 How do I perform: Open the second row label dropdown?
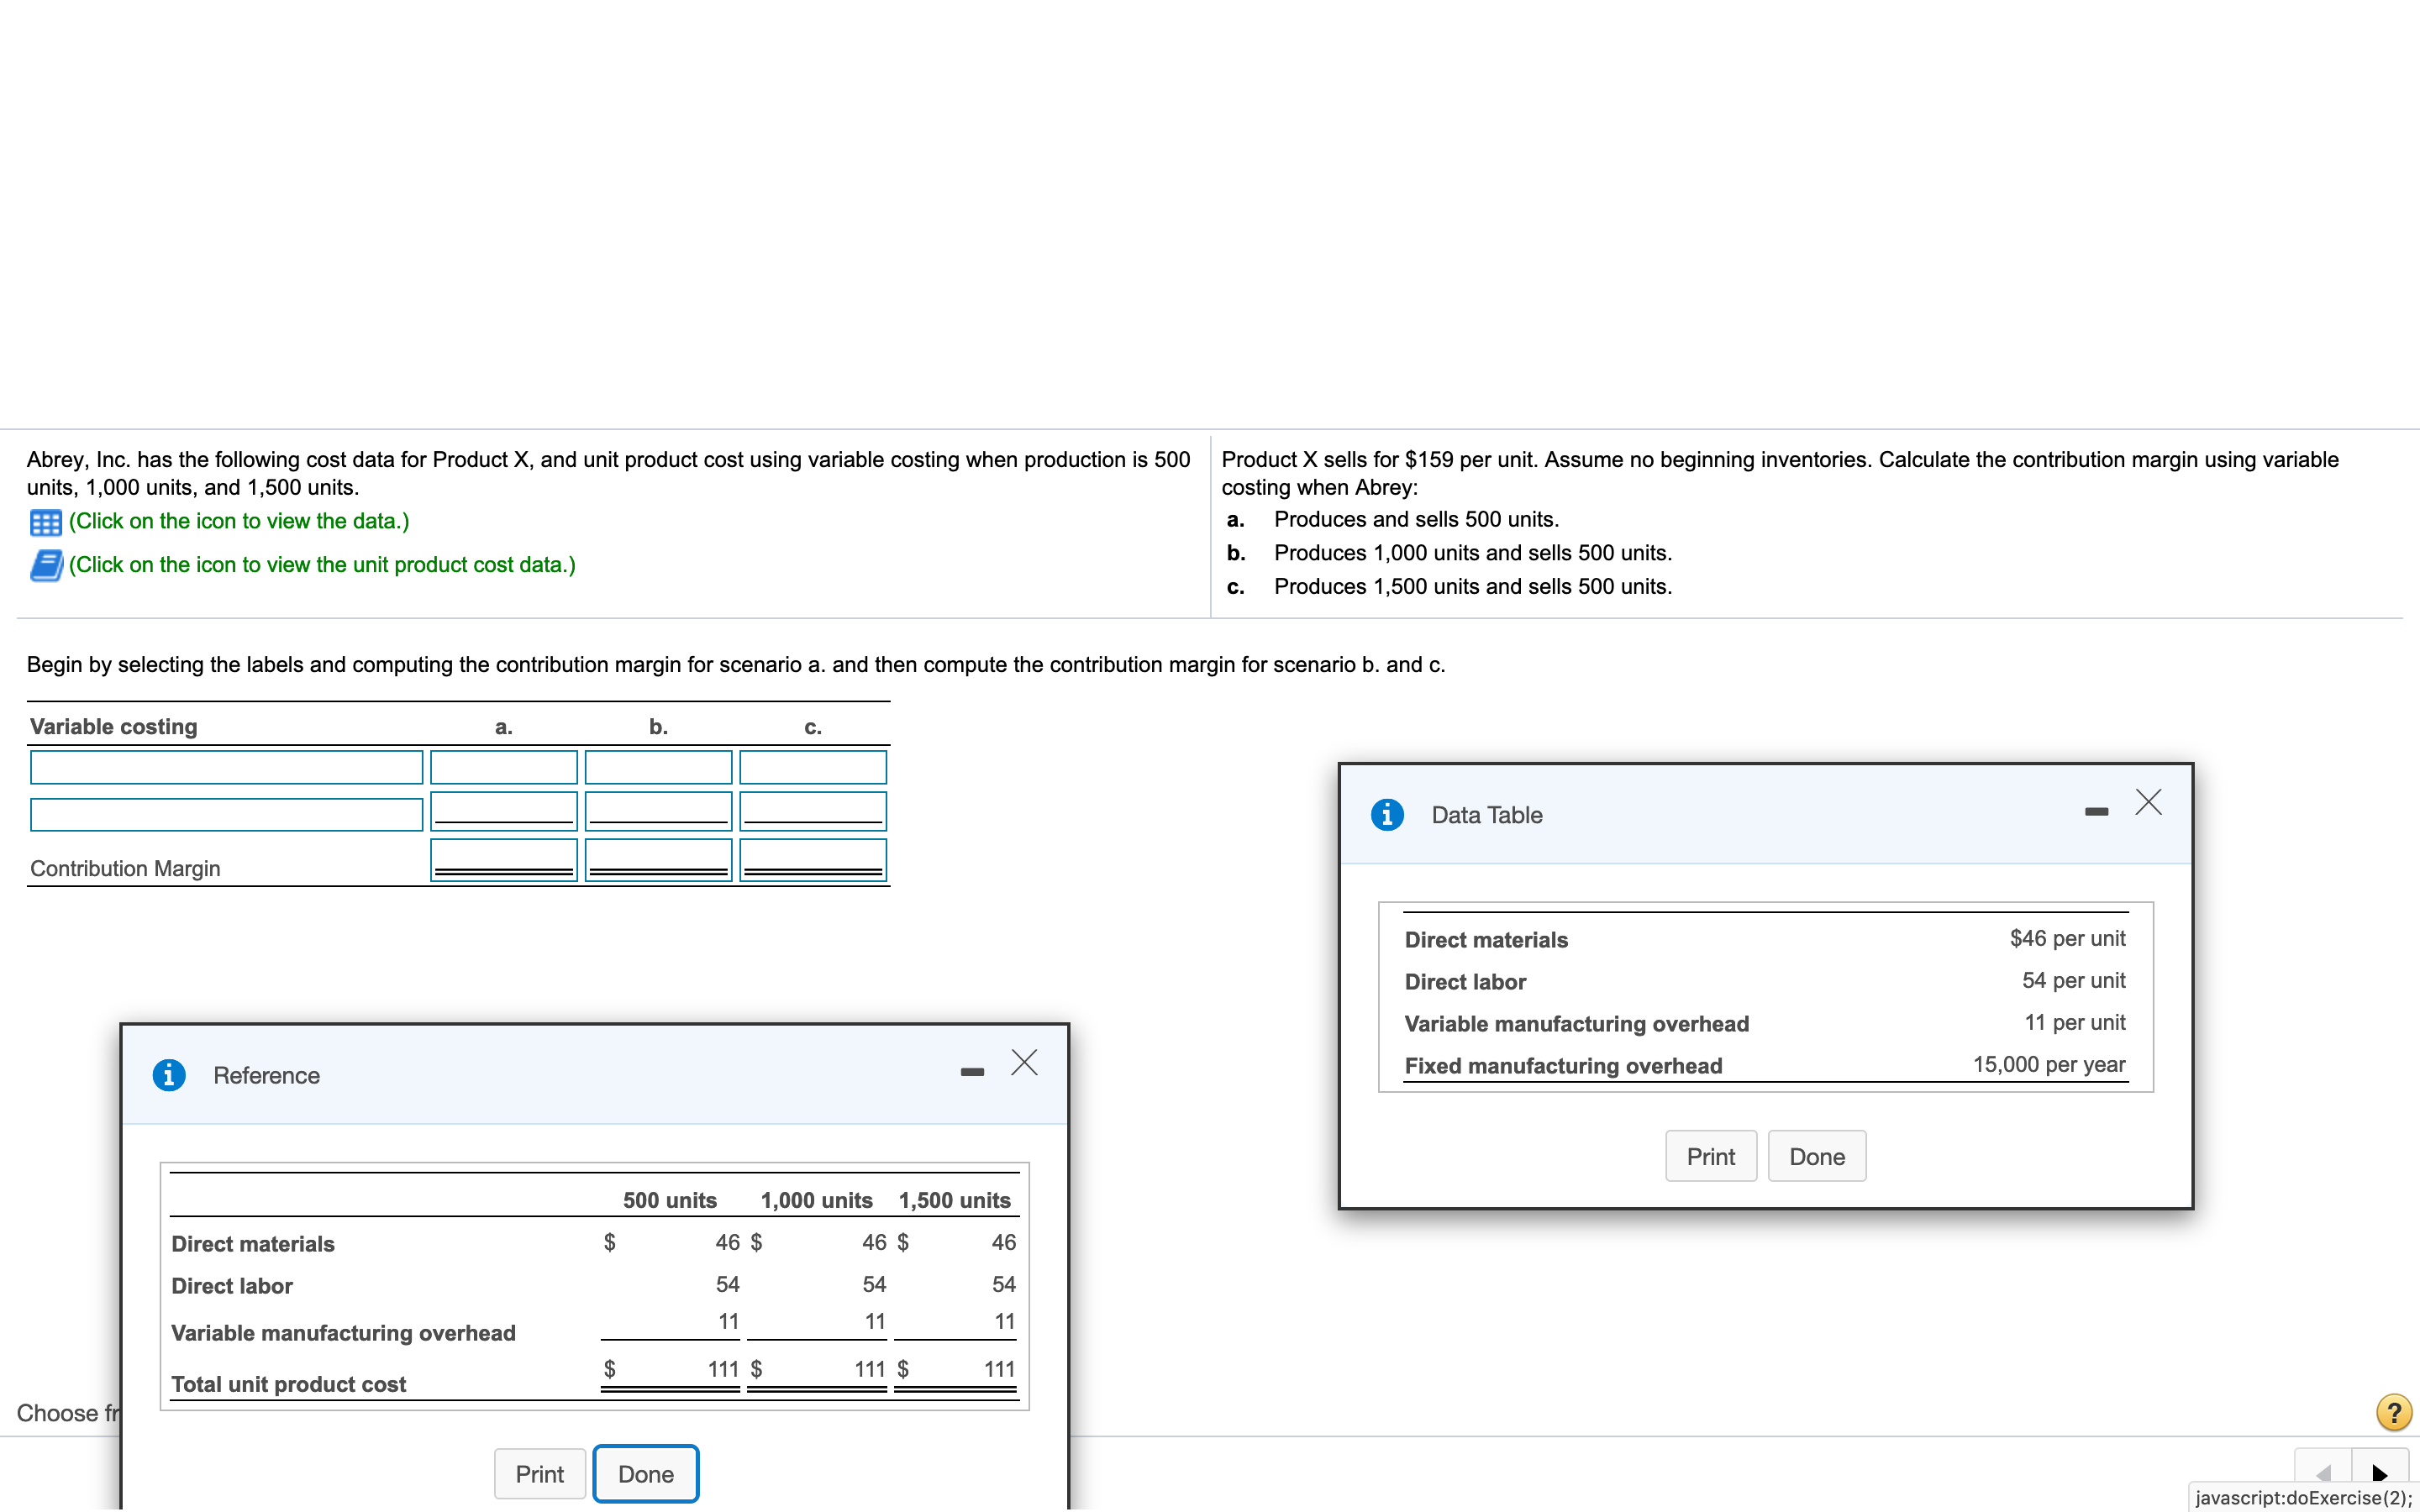[x=227, y=814]
